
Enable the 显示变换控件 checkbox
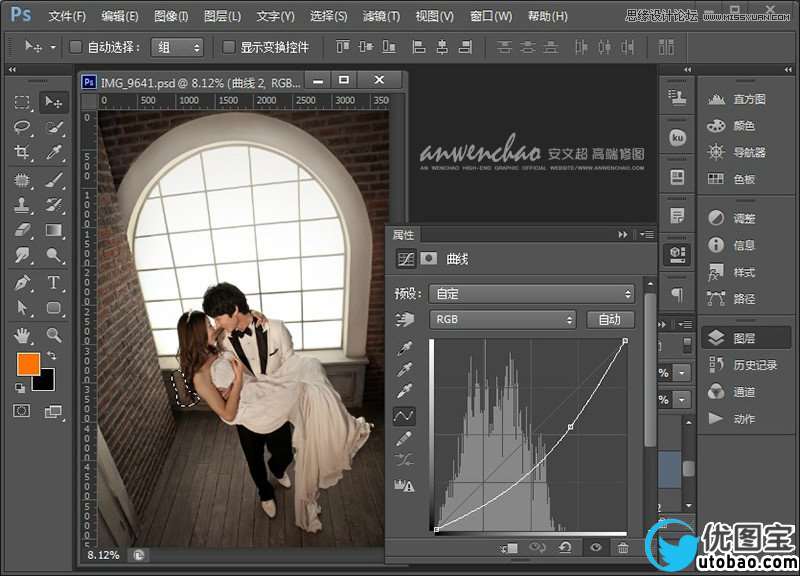tap(229, 47)
